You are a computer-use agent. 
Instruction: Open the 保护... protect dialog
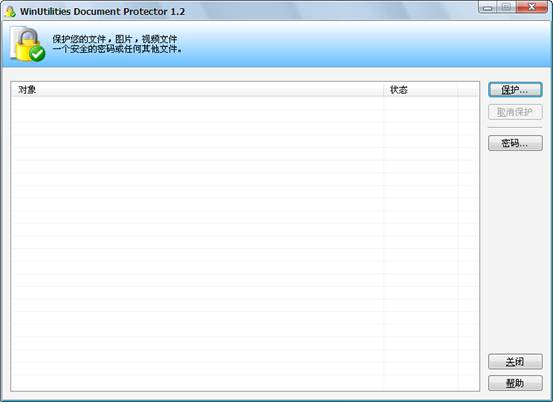point(515,90)
